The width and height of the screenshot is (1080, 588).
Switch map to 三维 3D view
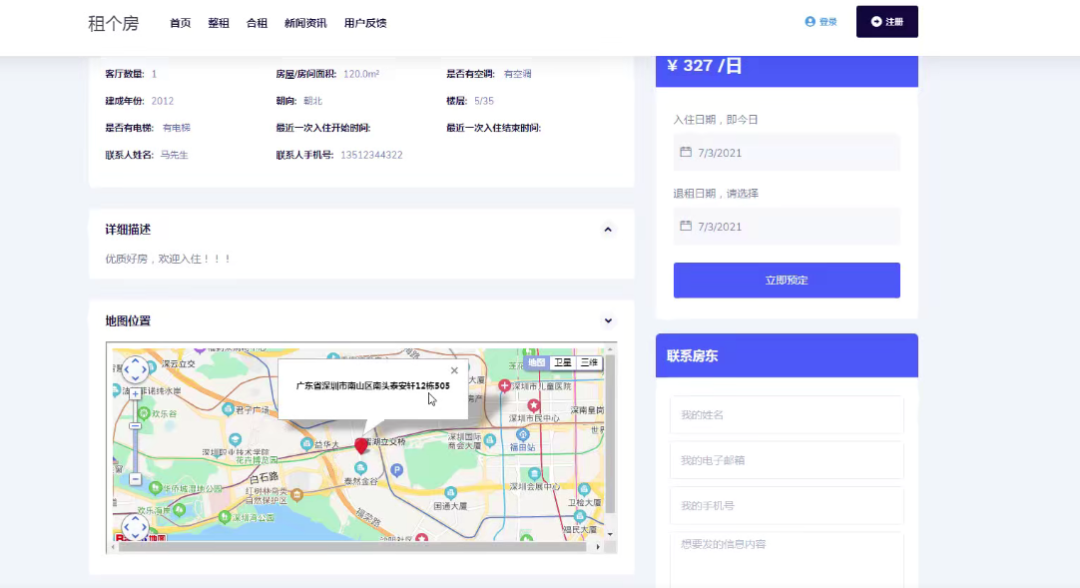590,362
